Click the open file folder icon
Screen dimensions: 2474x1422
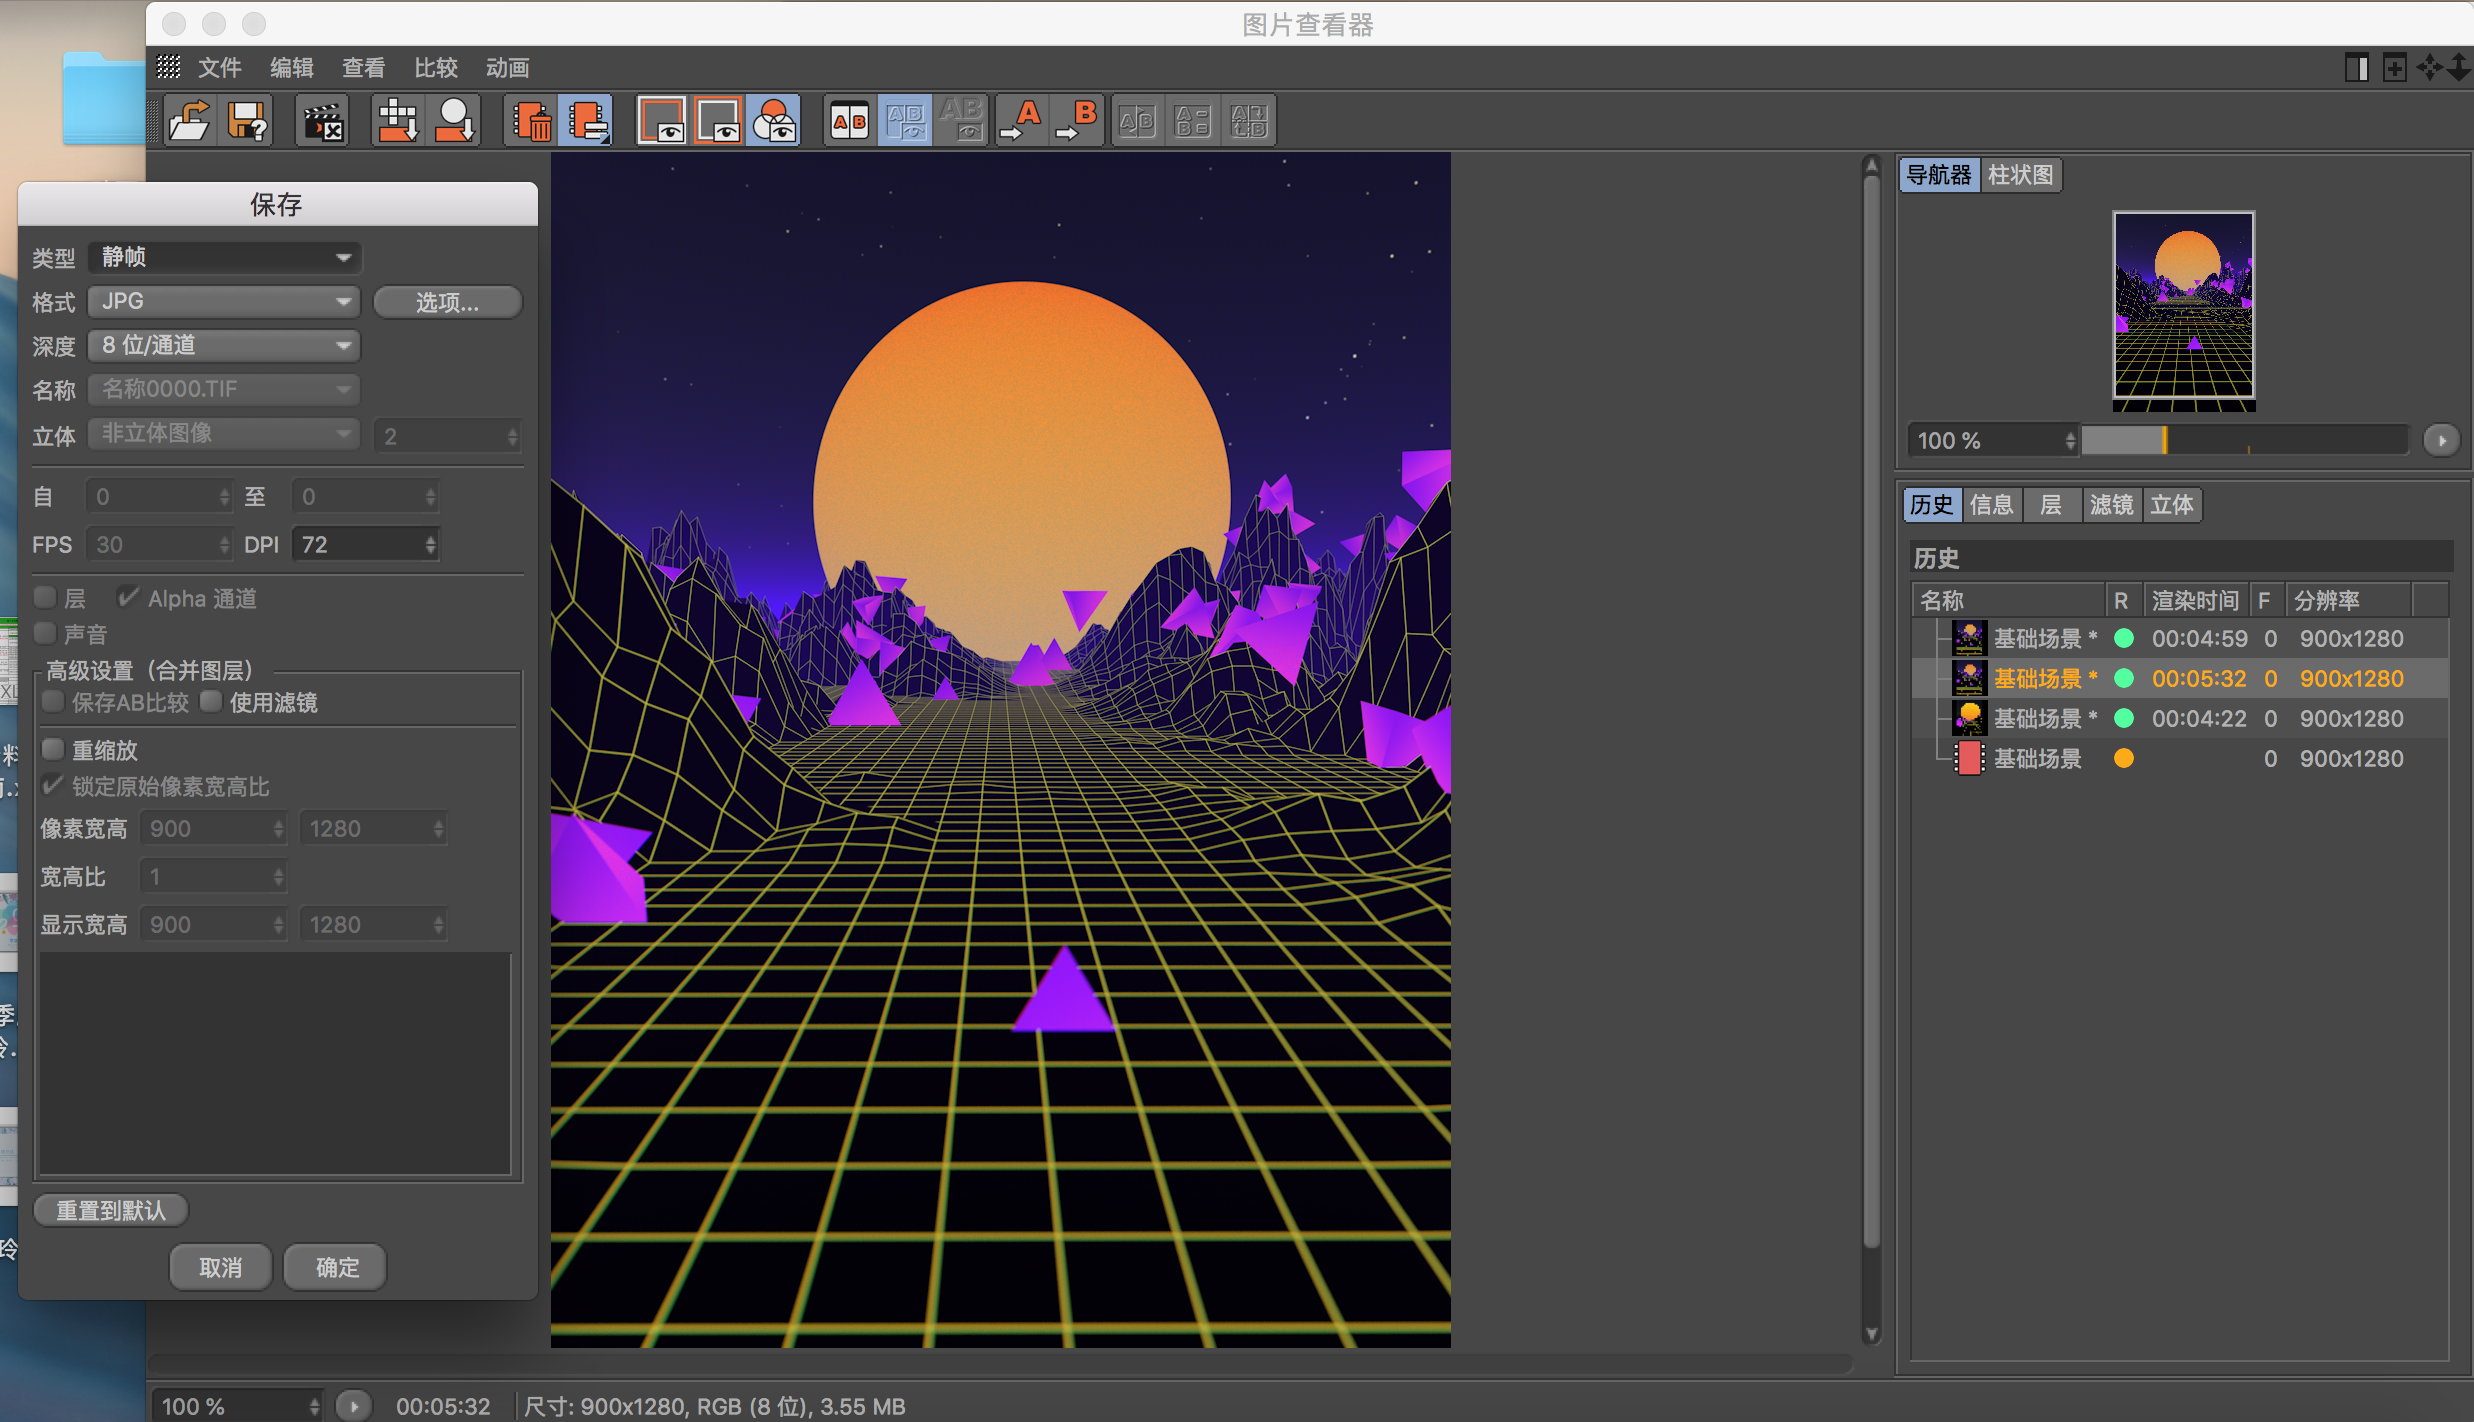pos(189,121)
